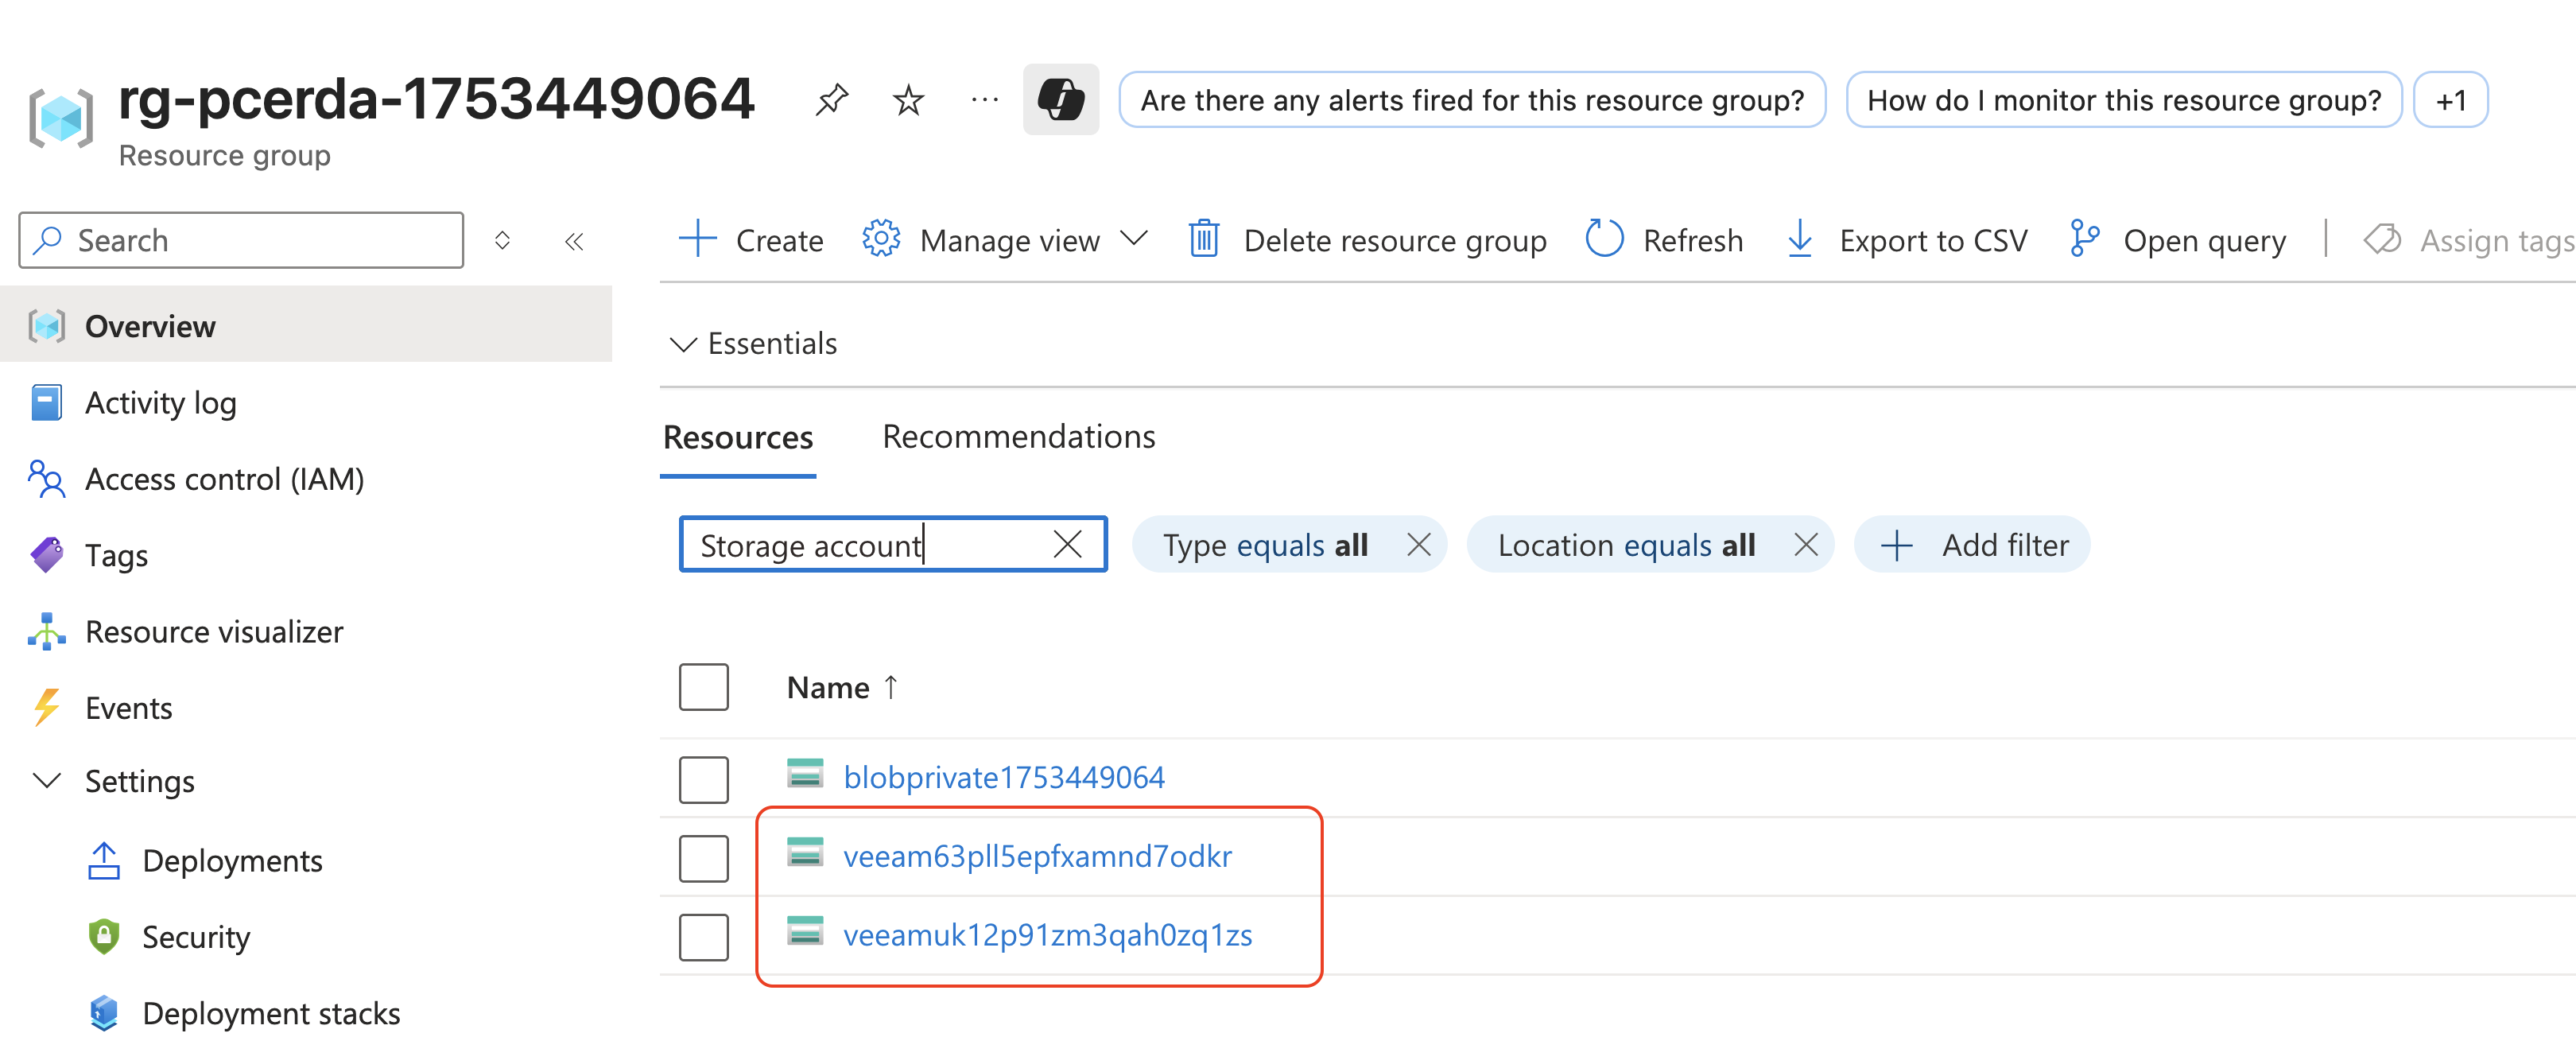Switch to the Recommendations tab
Image resolution: width=2576 pixels, height=1037 pixels.
tap(1018, 436)
